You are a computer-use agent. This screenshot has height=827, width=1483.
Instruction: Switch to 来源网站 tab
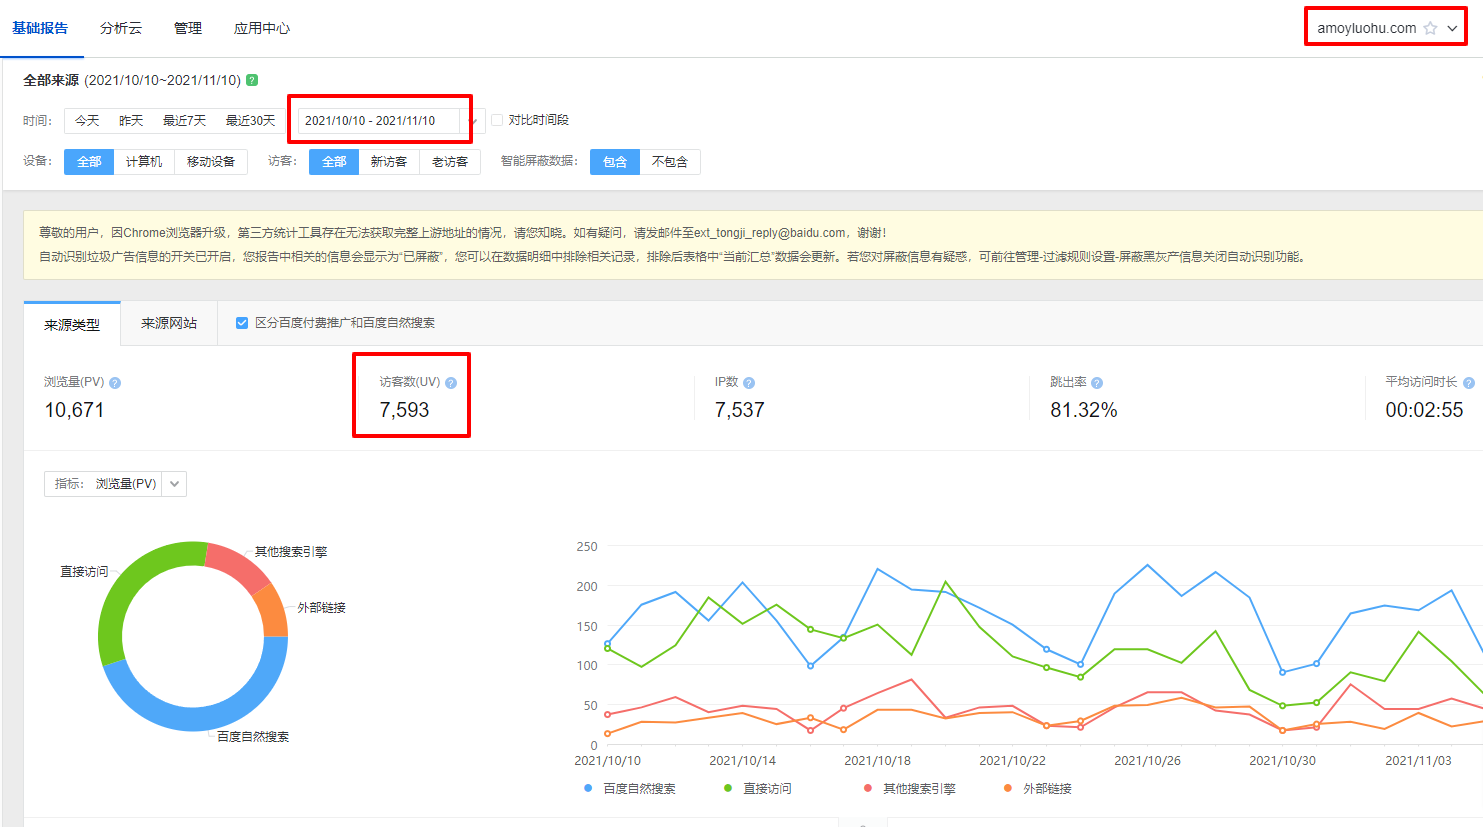169,323
